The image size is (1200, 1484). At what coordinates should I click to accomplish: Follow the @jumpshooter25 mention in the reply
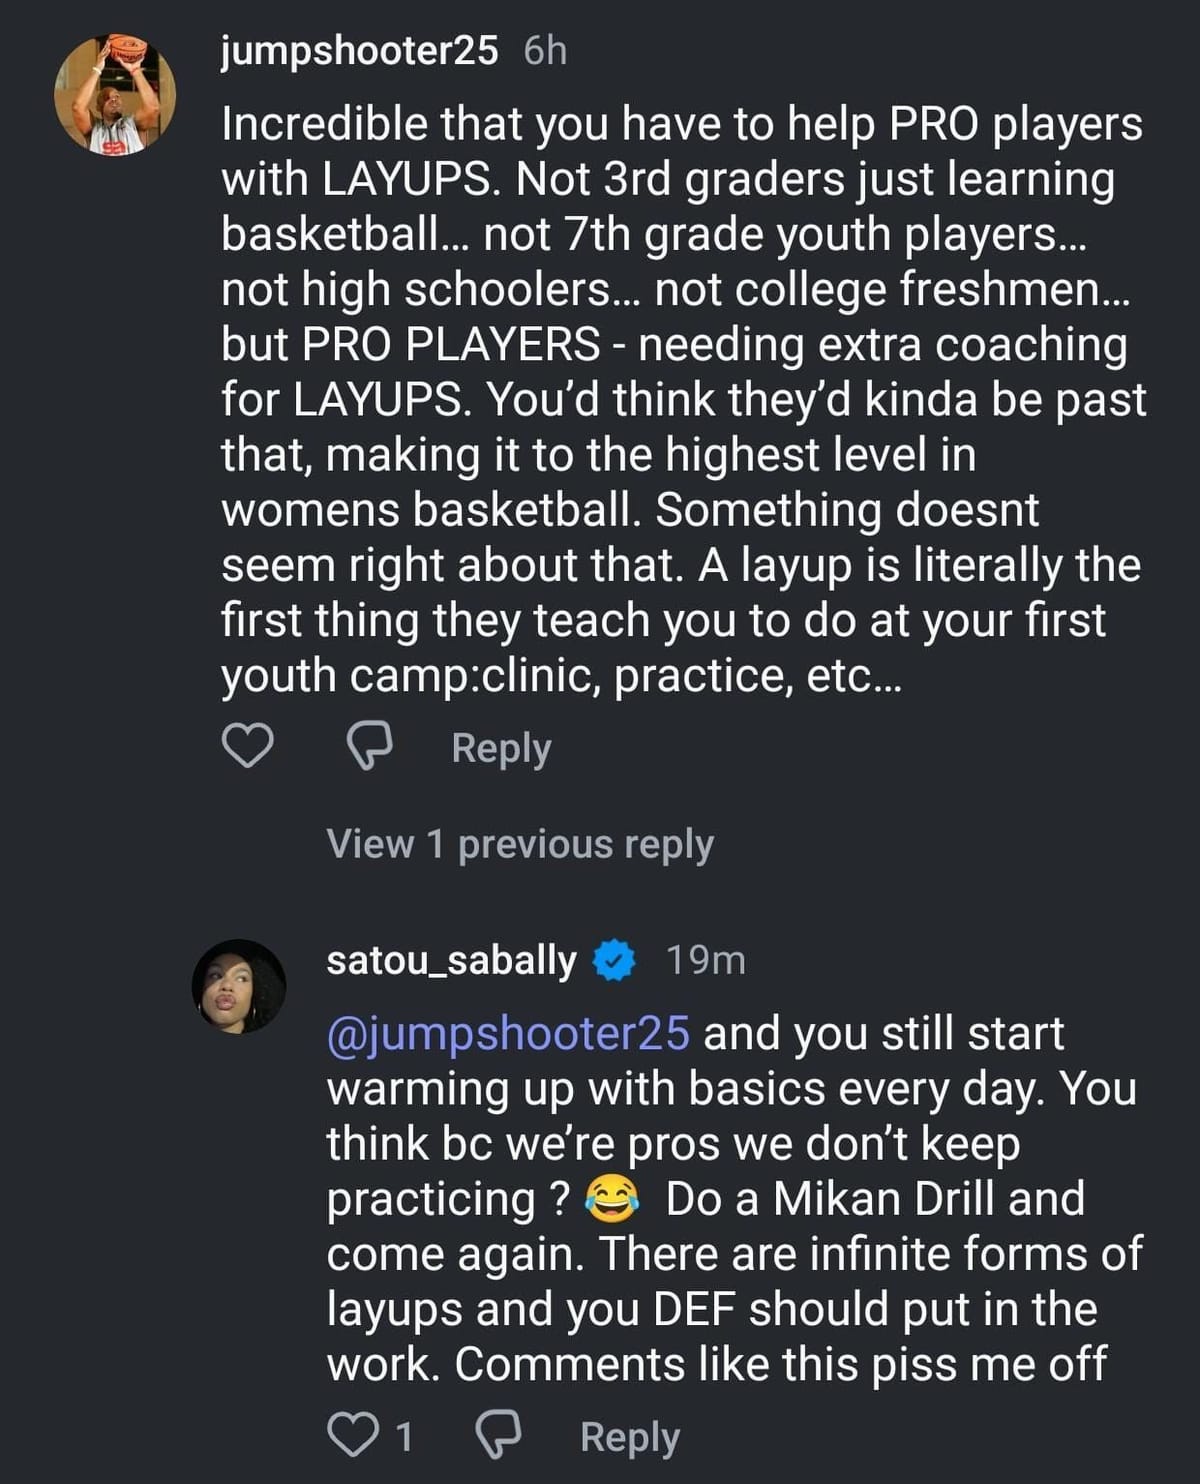point(508,1033)
